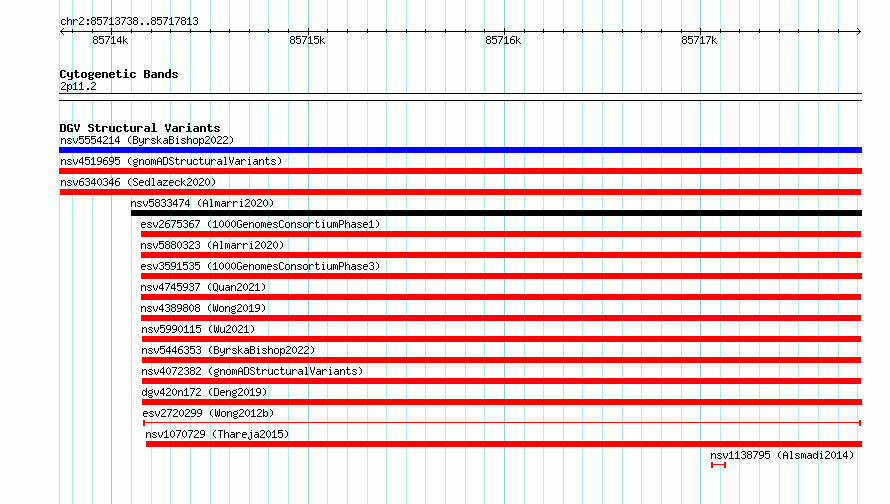Select the dgv420n172 (Deng2019) label
890x504 pixels.
pyautogui.click(x=204, y=392)
